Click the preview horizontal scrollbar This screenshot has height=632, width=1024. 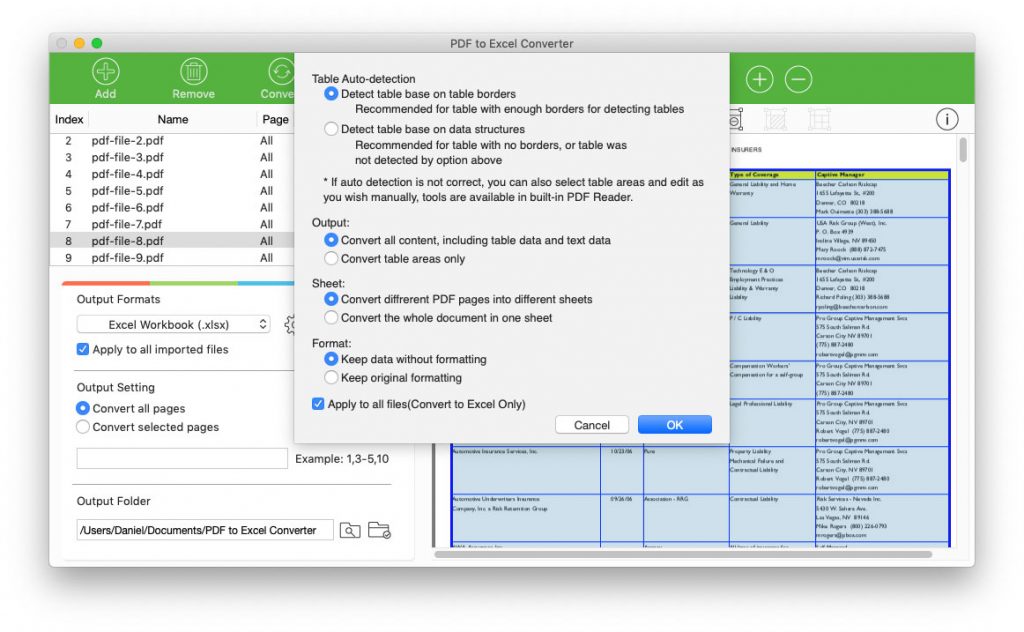[x=683, y=554]
